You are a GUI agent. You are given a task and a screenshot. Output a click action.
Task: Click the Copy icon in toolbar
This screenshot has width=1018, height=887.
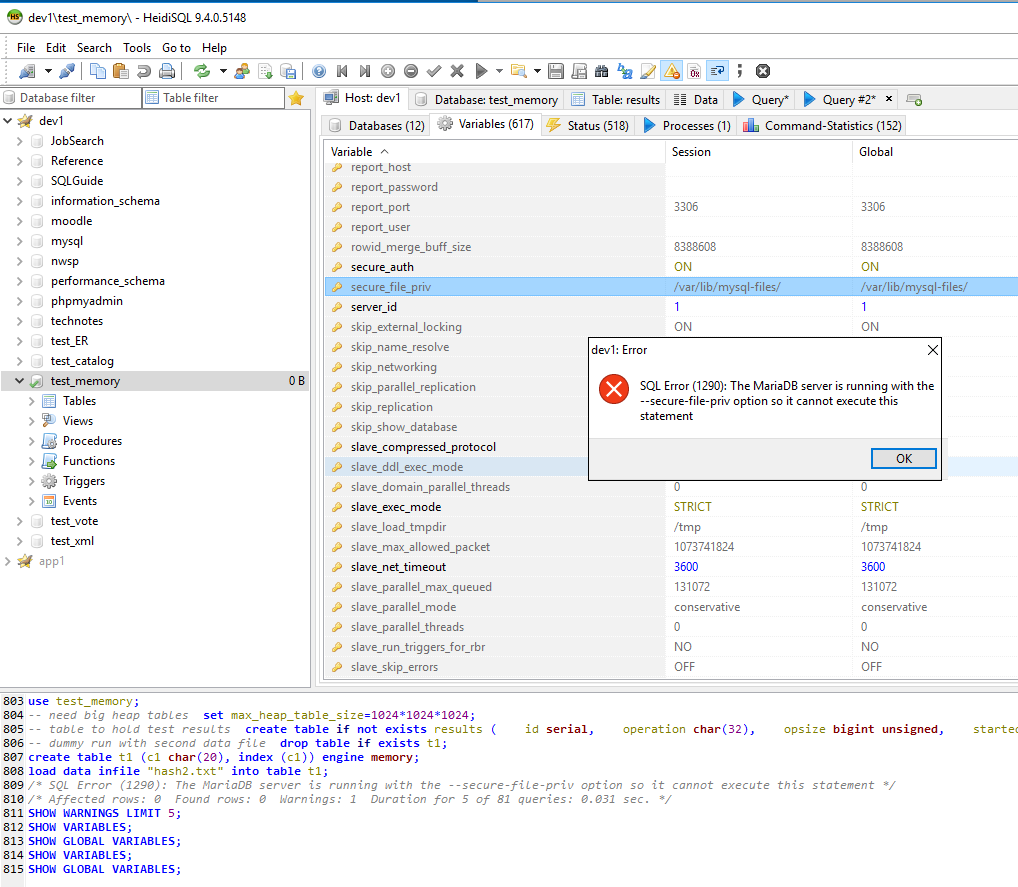pyautogui.click(x=98, y=71)
